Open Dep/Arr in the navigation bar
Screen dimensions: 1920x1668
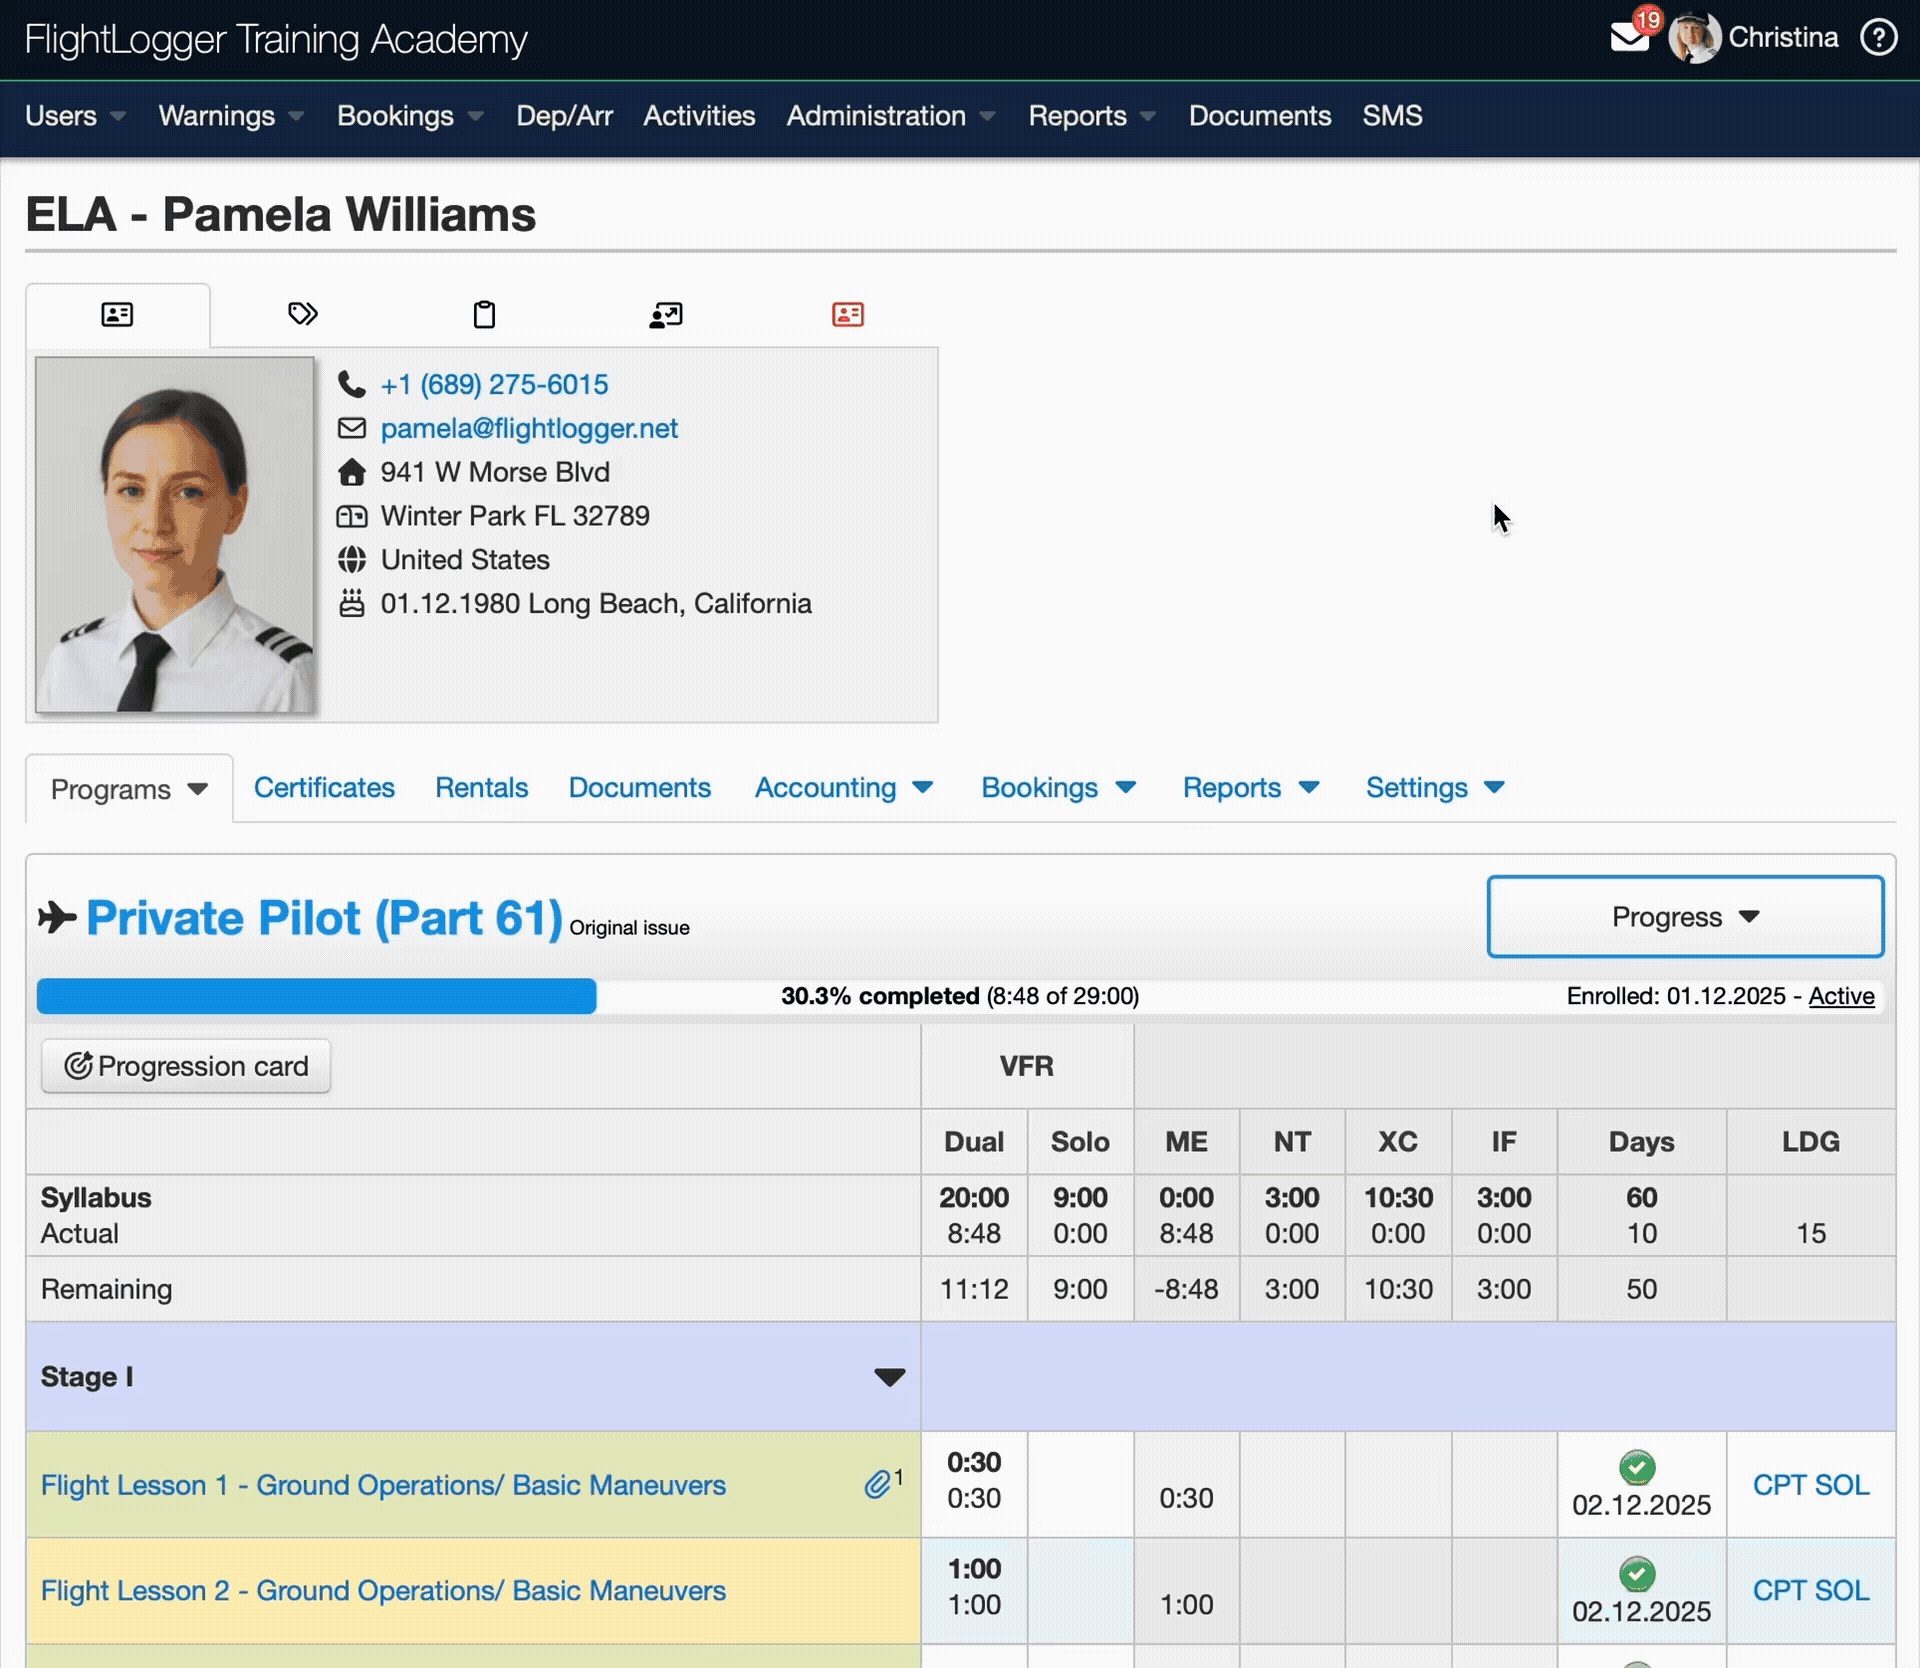[x=564, y=116]
